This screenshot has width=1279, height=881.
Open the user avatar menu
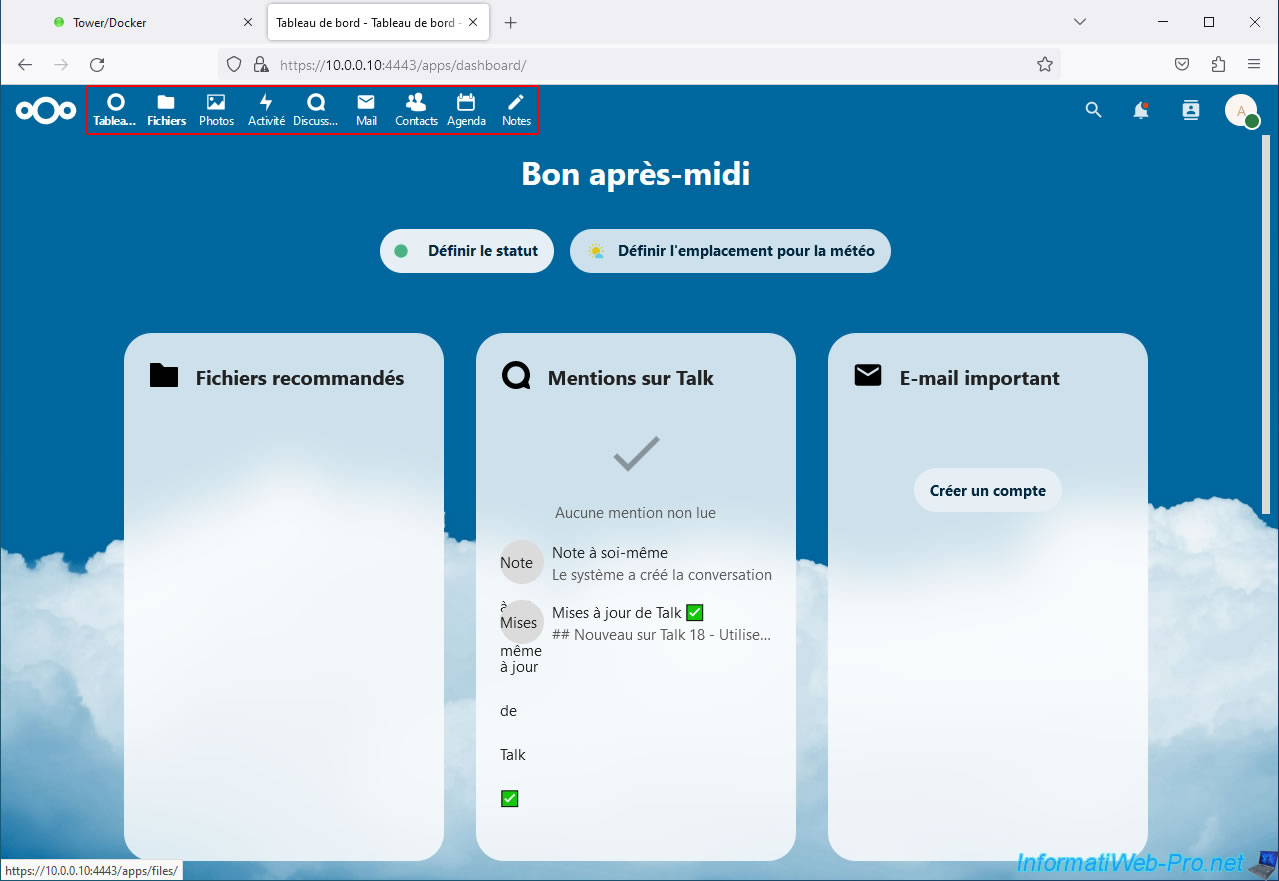pyautogui.click(x=1241, y=110)
